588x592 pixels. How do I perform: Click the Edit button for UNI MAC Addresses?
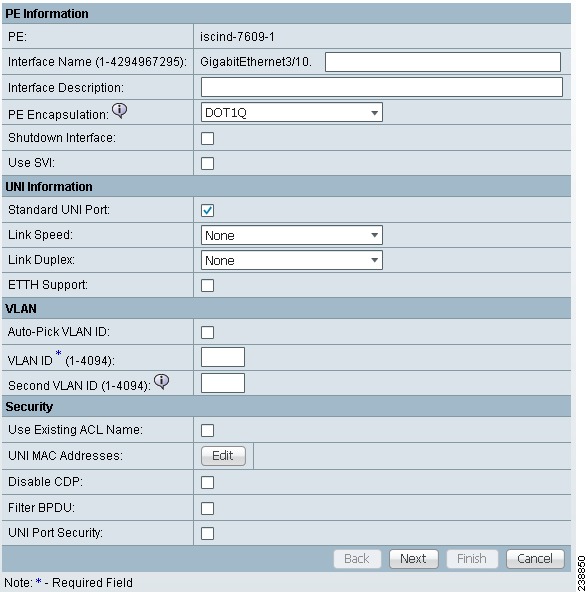pos(223,456)
